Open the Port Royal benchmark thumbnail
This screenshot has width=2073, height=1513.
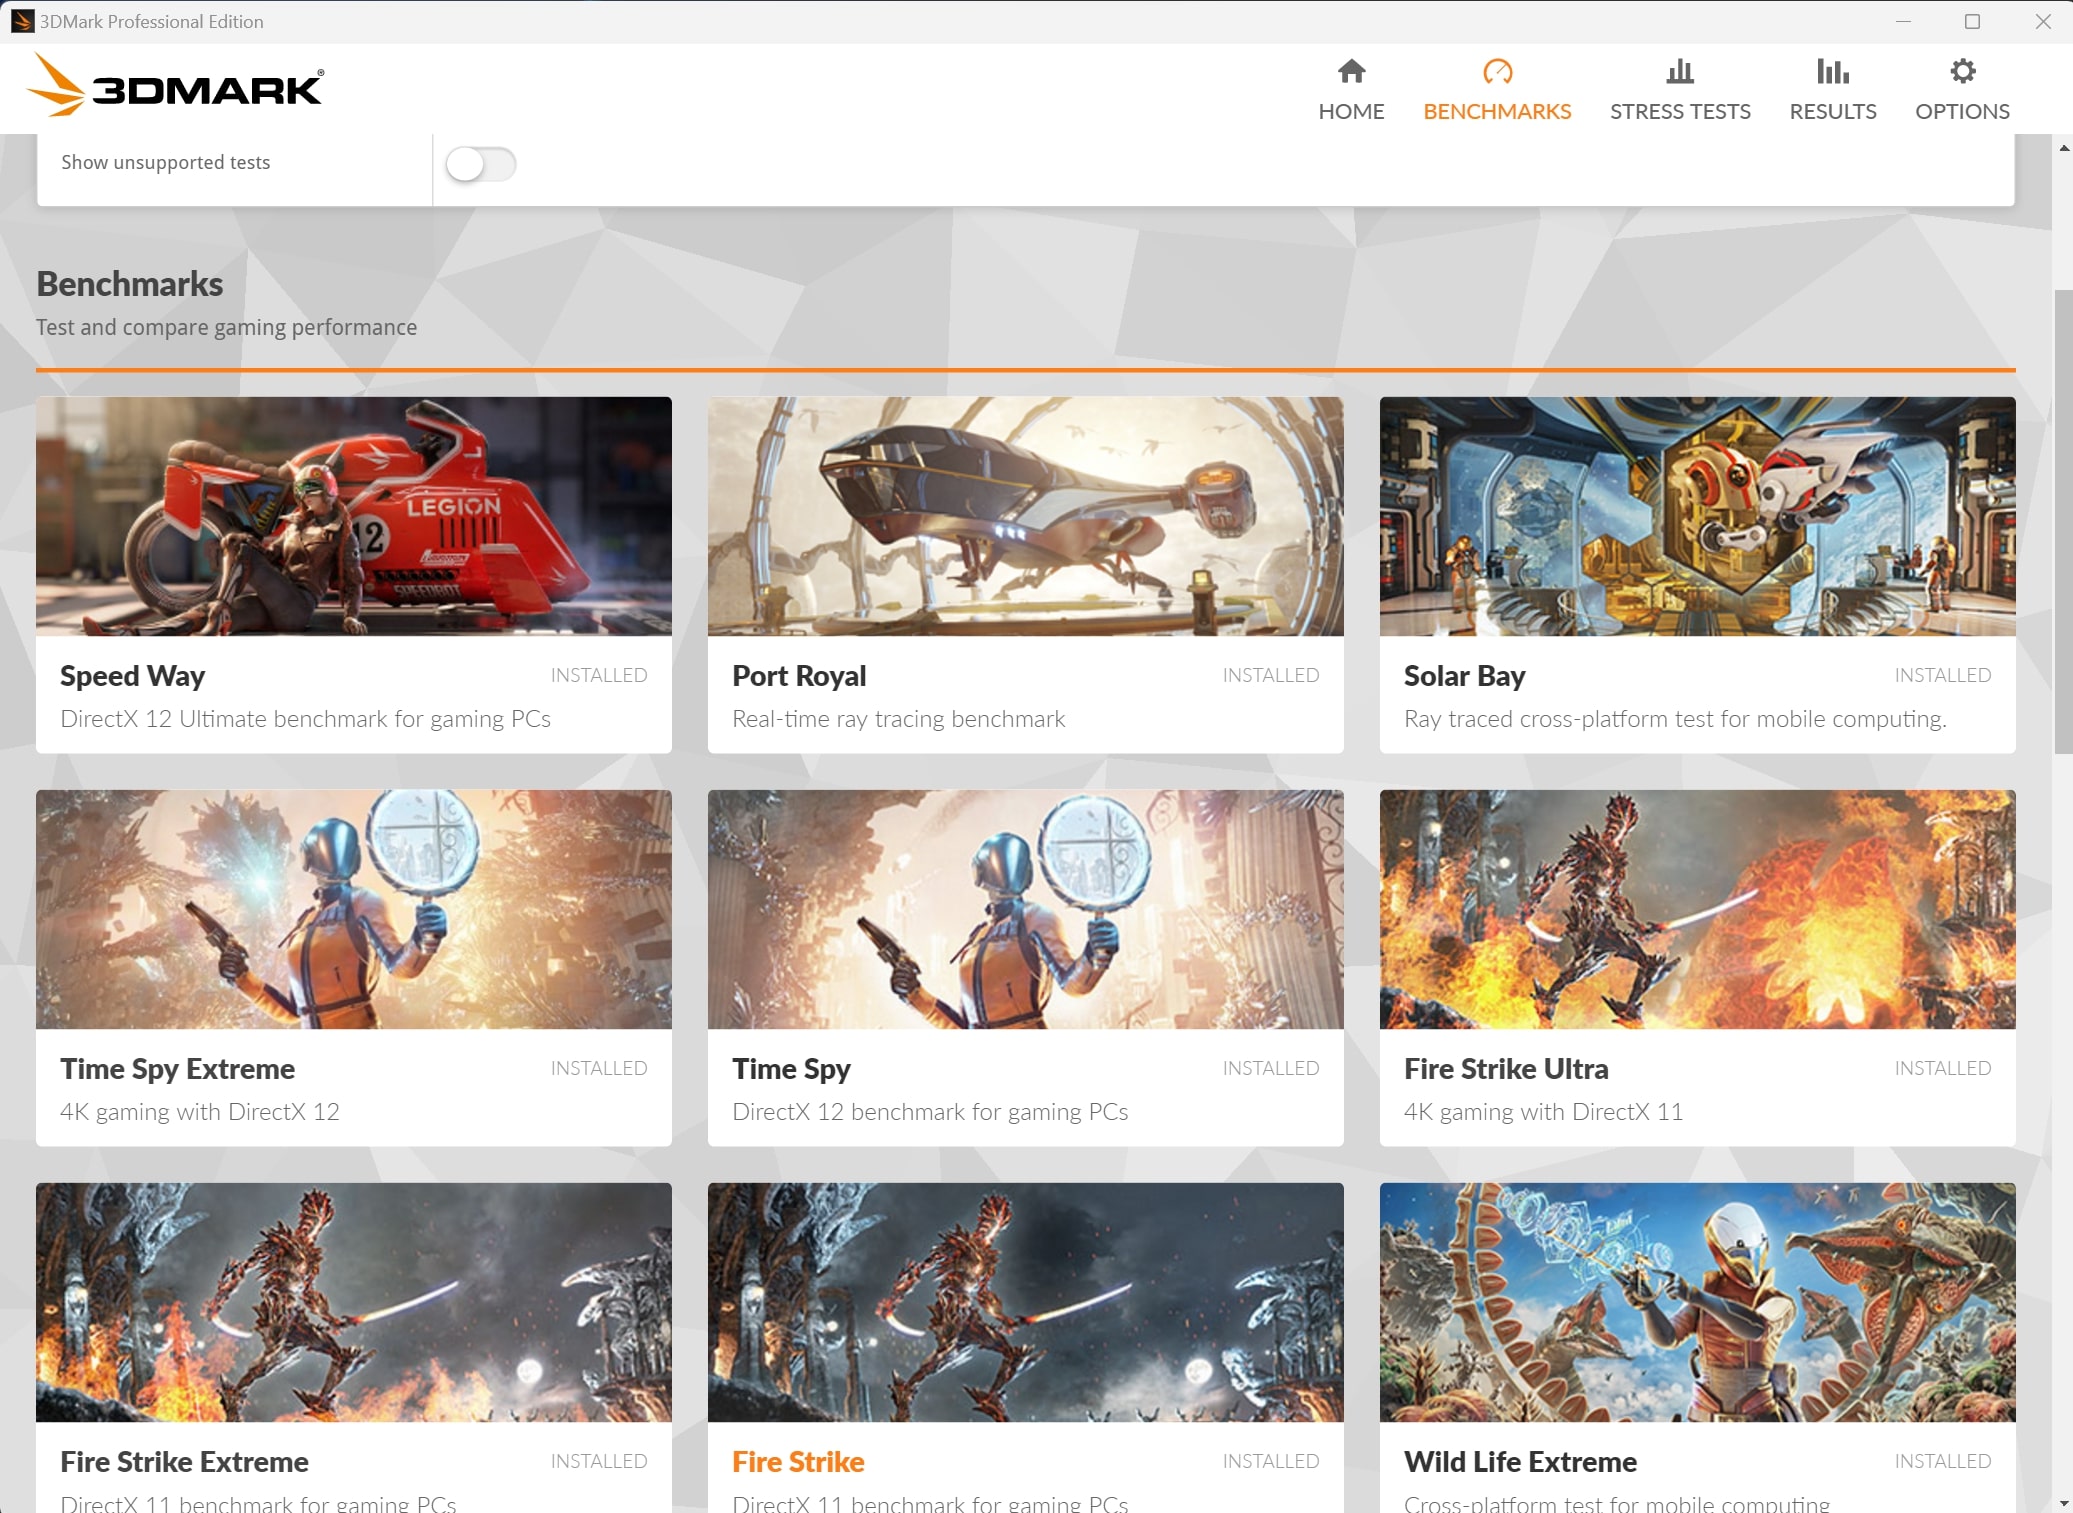(1026, 516)
